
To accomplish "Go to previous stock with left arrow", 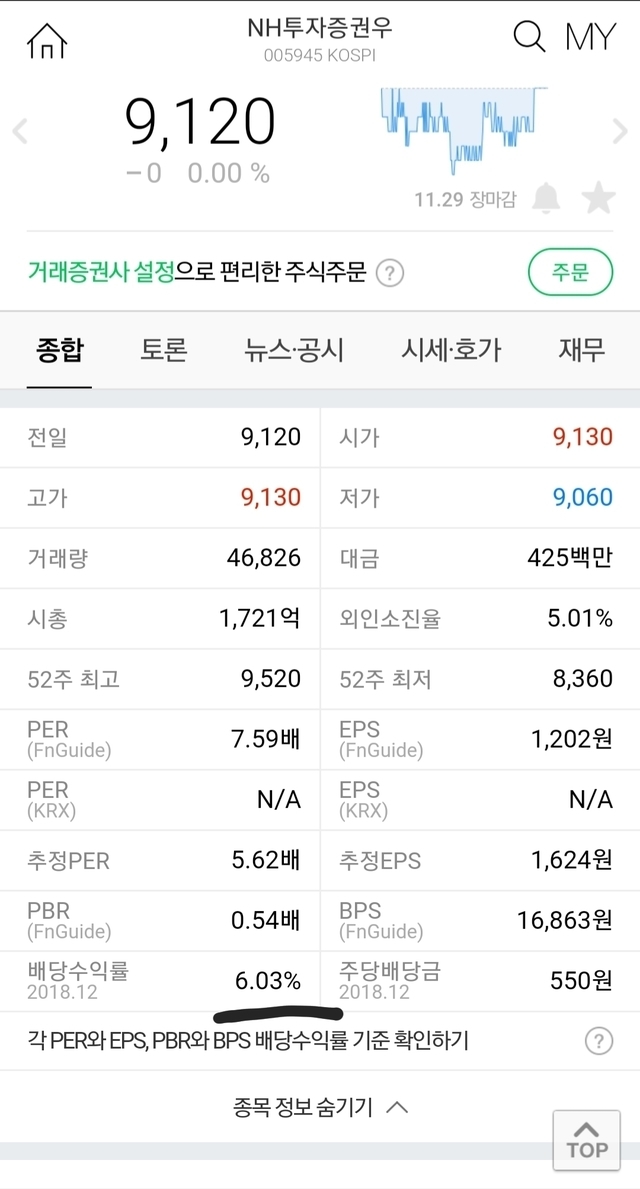I will (x=20, y=130).
